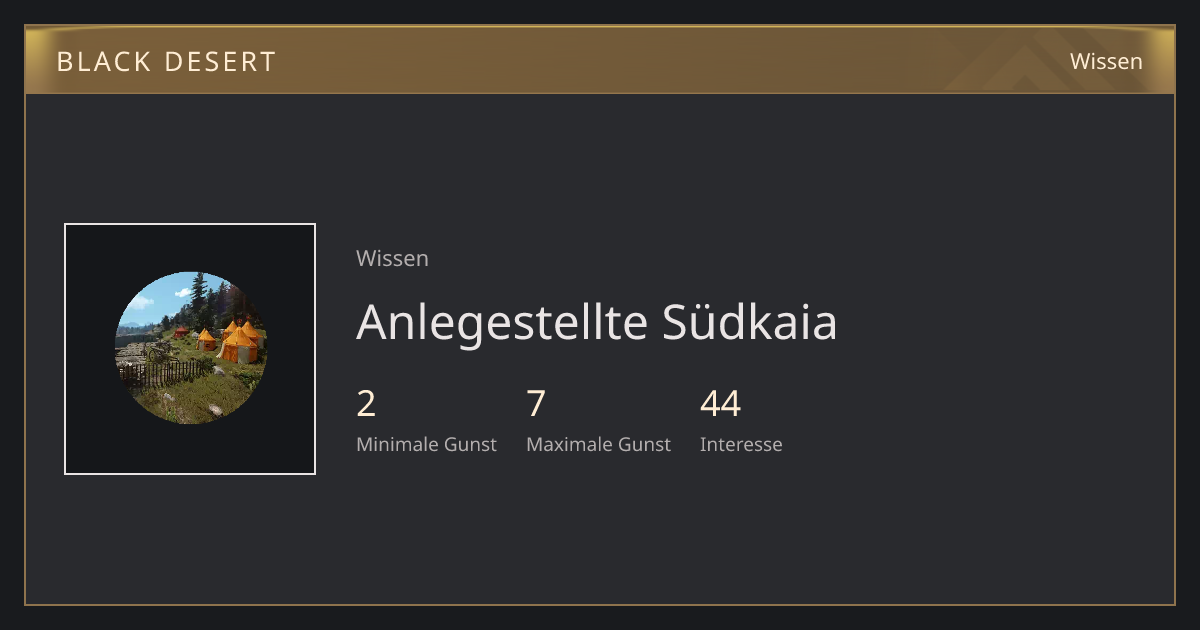Open the Wissen link in header
This screenshot has height=630, width=1200.
(x=1106, y=61)
